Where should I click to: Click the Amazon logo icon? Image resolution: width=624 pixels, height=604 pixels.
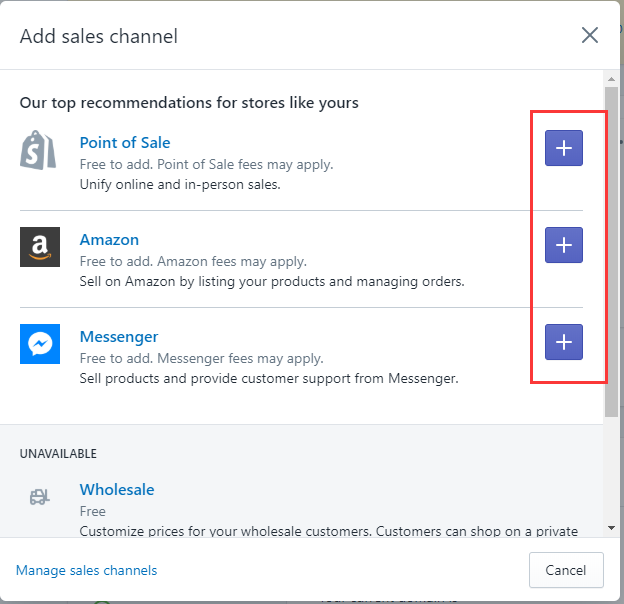pos(40,247)
